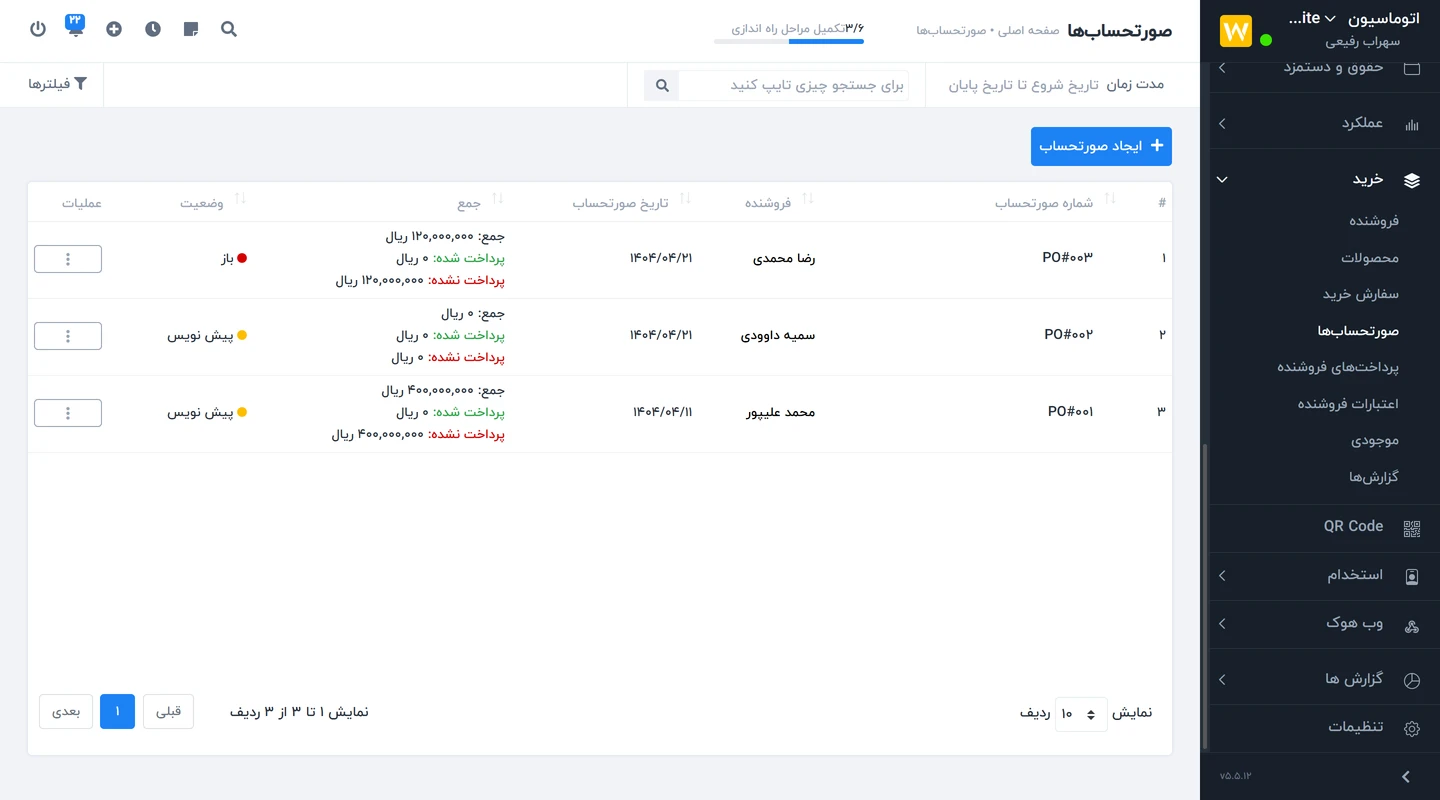Click user name سهراب رفیعی
1440x800 pixels.
click(x=1362, y=42)
